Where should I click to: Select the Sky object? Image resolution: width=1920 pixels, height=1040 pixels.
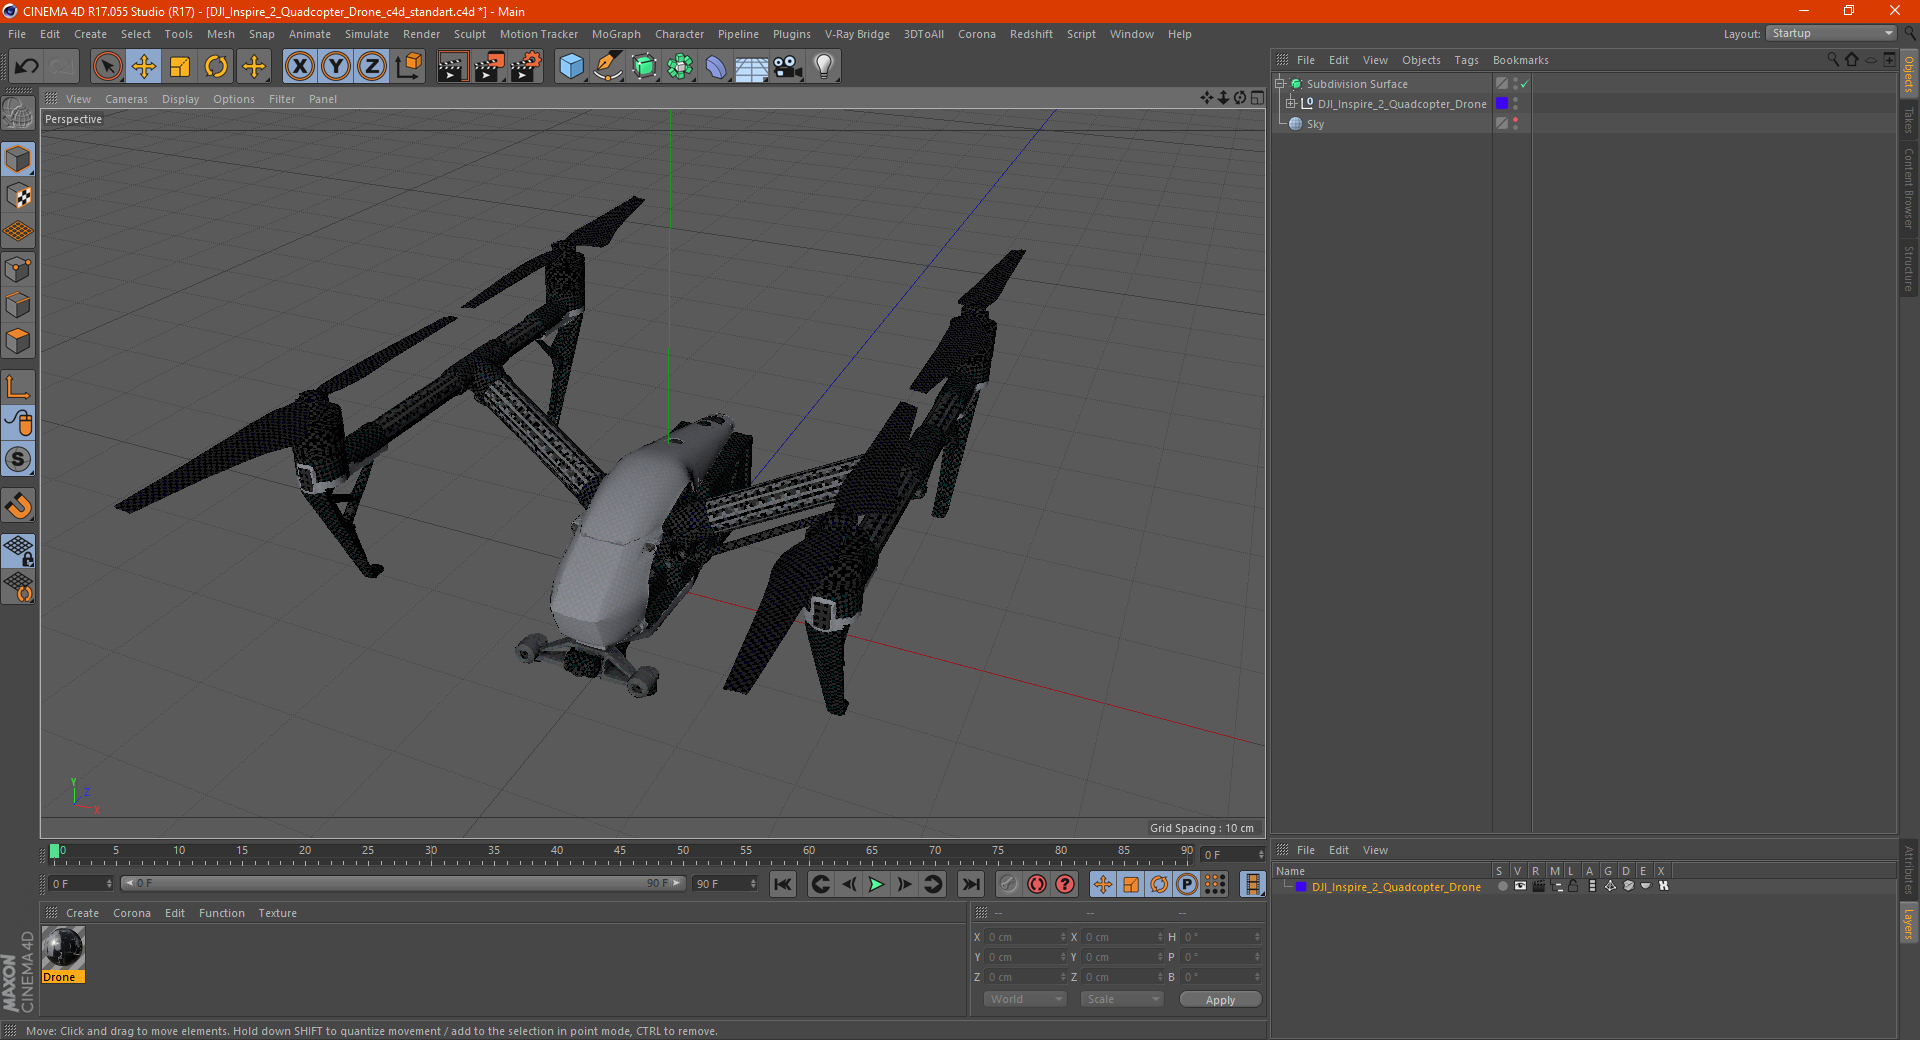tap(1315, 124)
